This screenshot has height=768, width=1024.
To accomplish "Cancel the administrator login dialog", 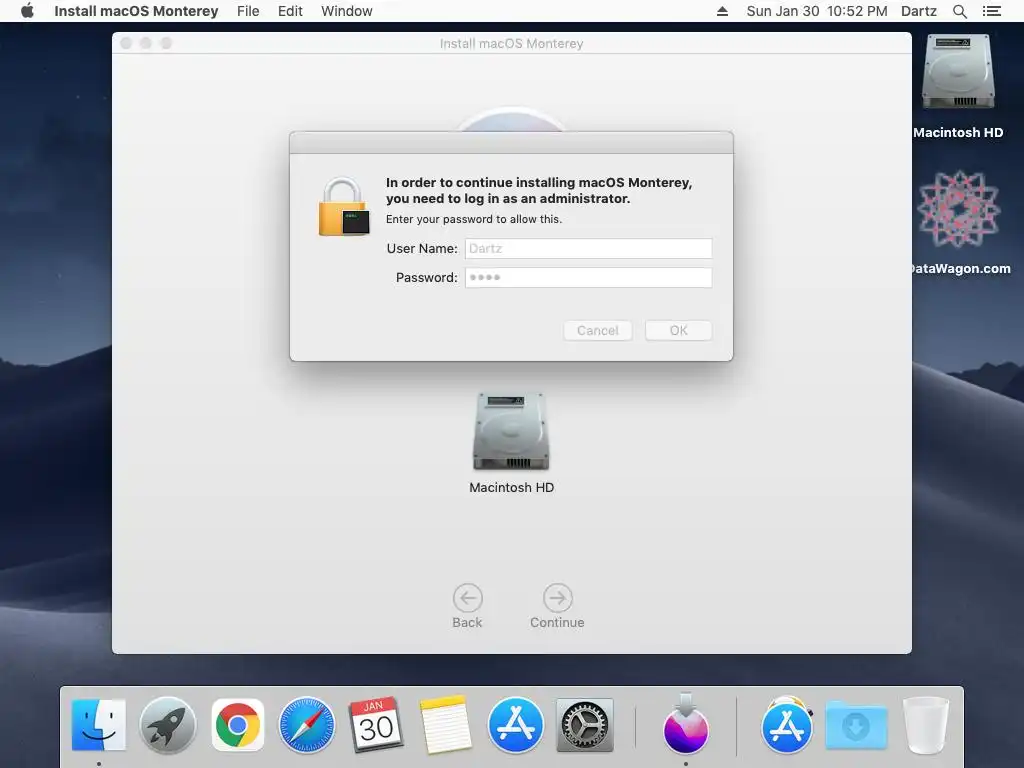I will 598,330.
